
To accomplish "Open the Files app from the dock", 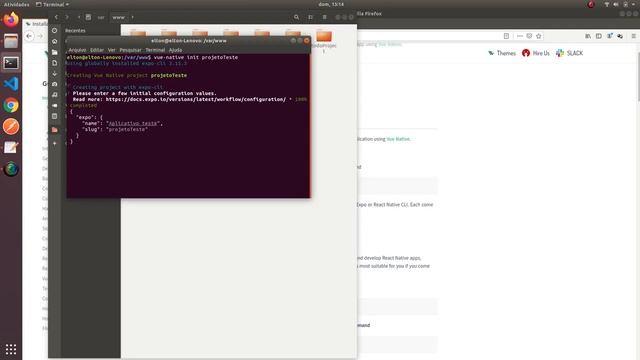I will (x=11, y=41).
